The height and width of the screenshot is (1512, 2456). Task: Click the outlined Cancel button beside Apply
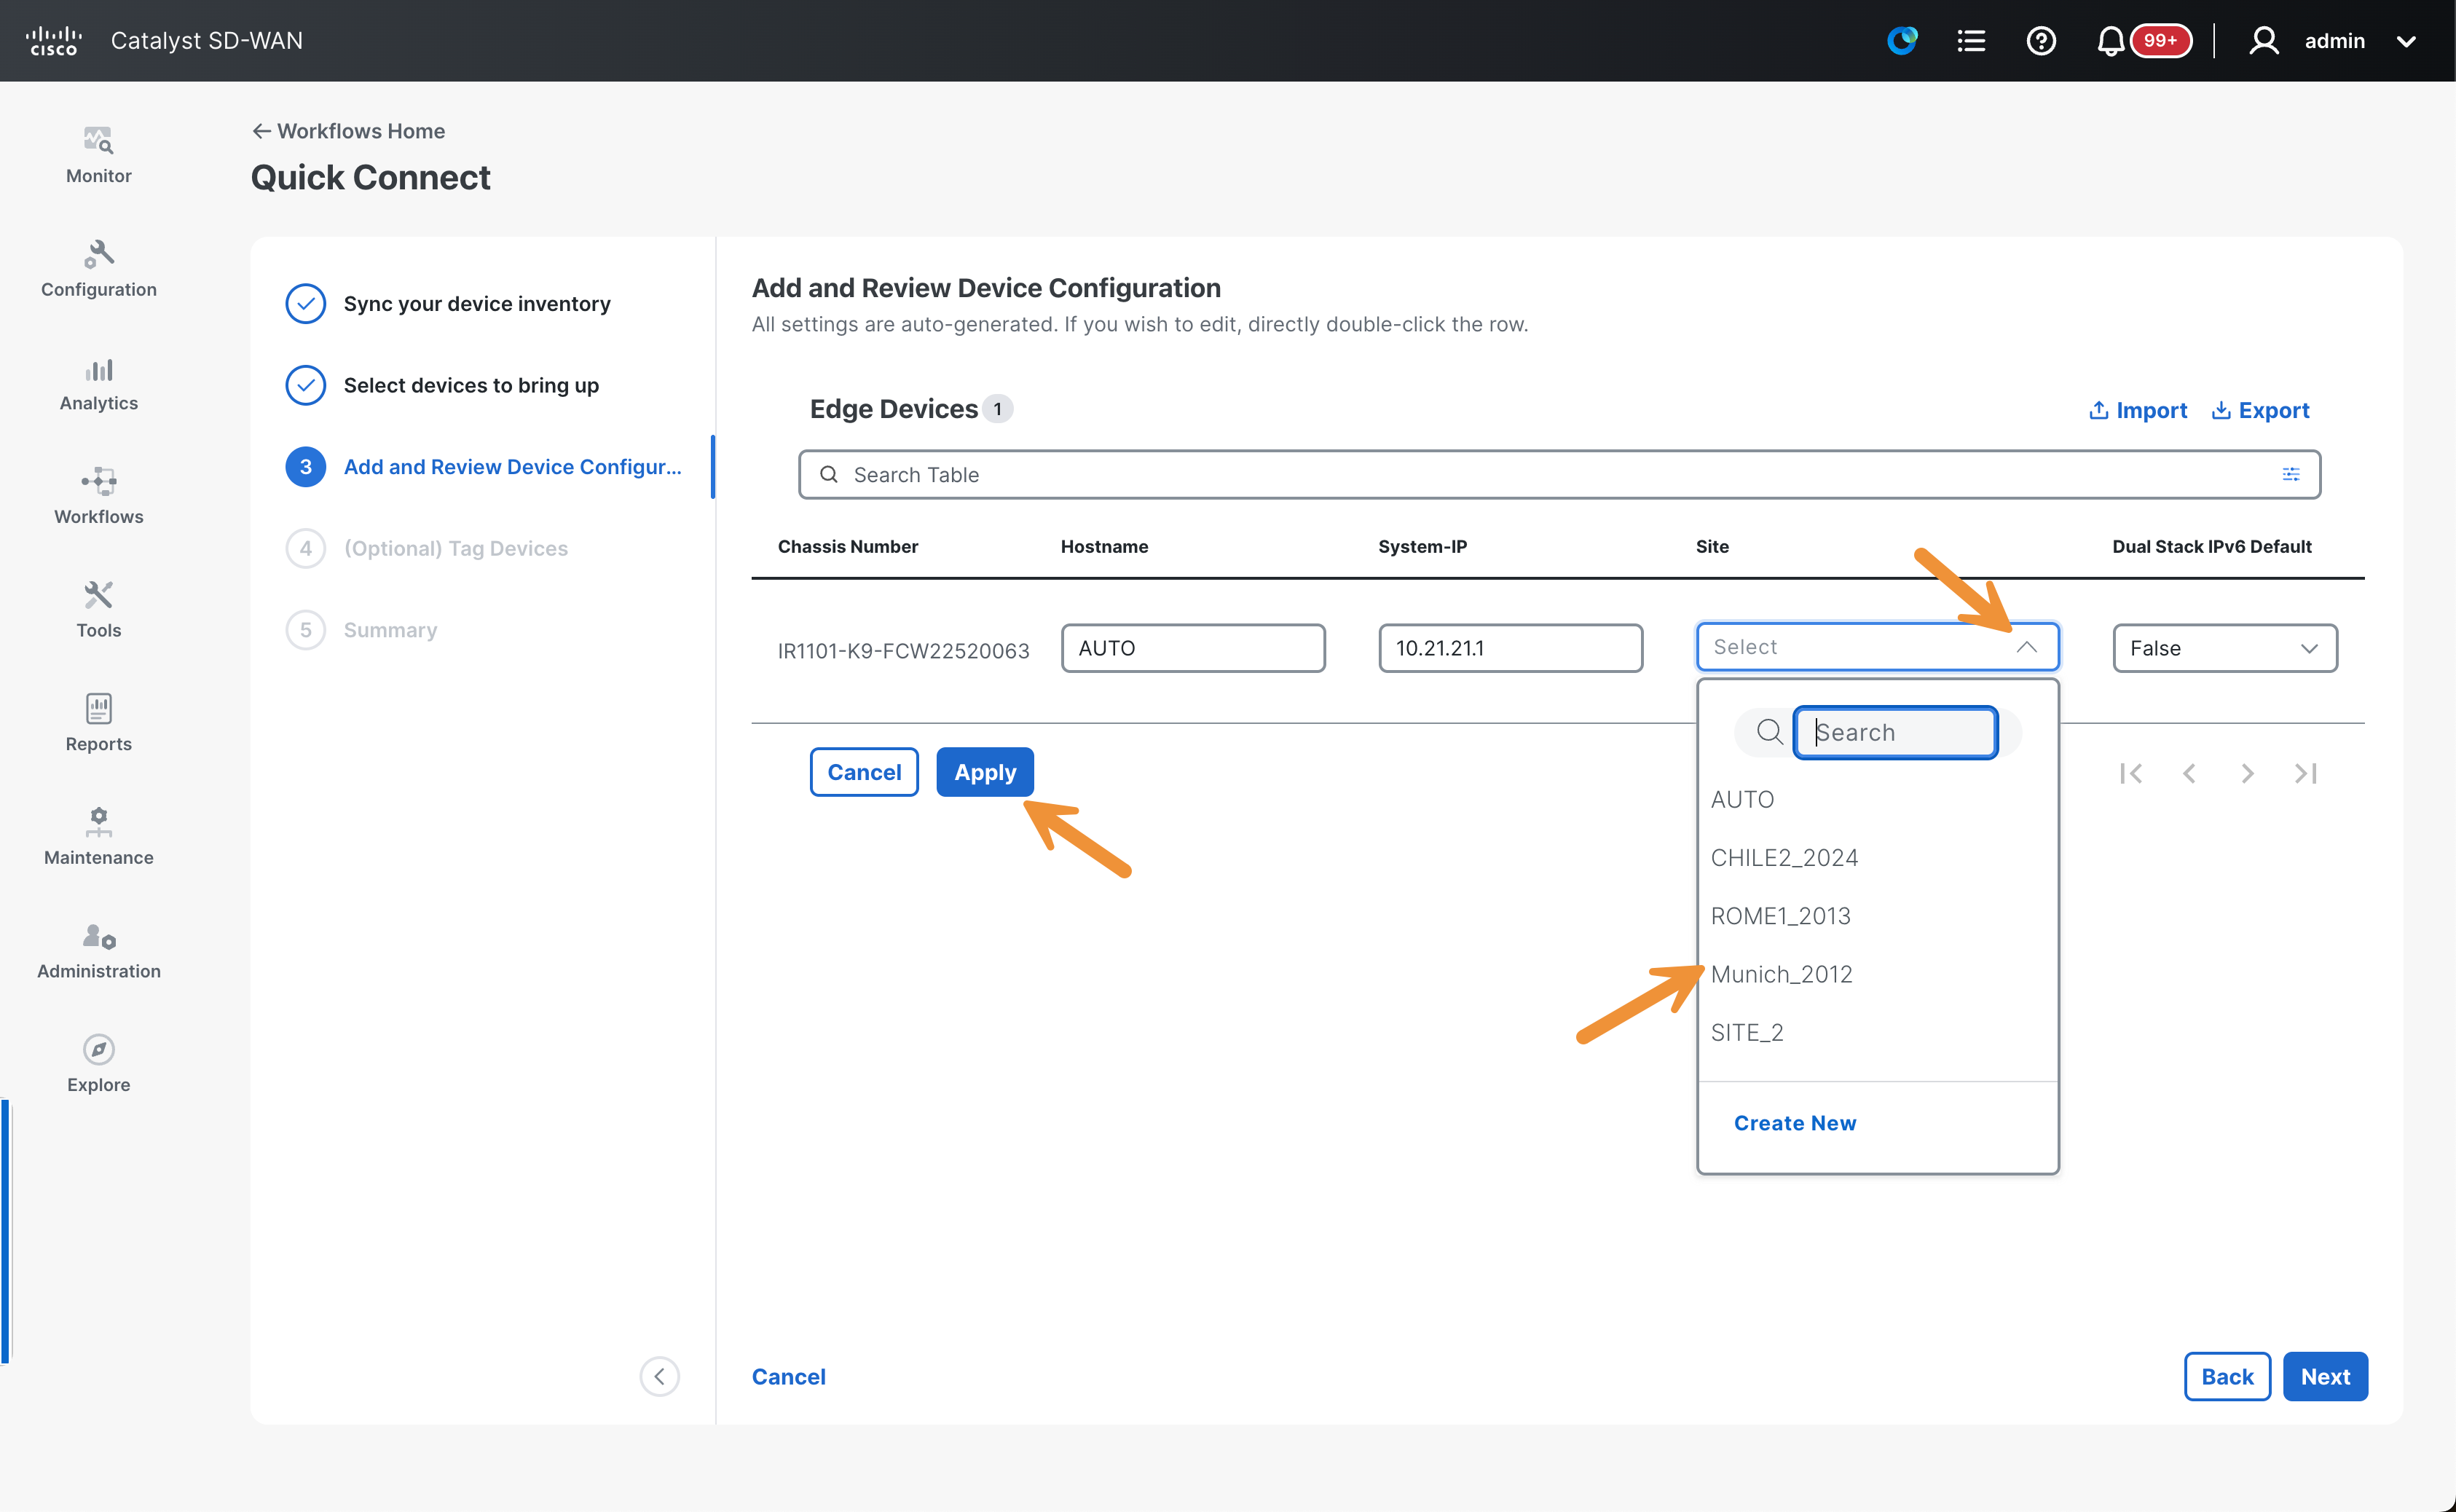864,772
